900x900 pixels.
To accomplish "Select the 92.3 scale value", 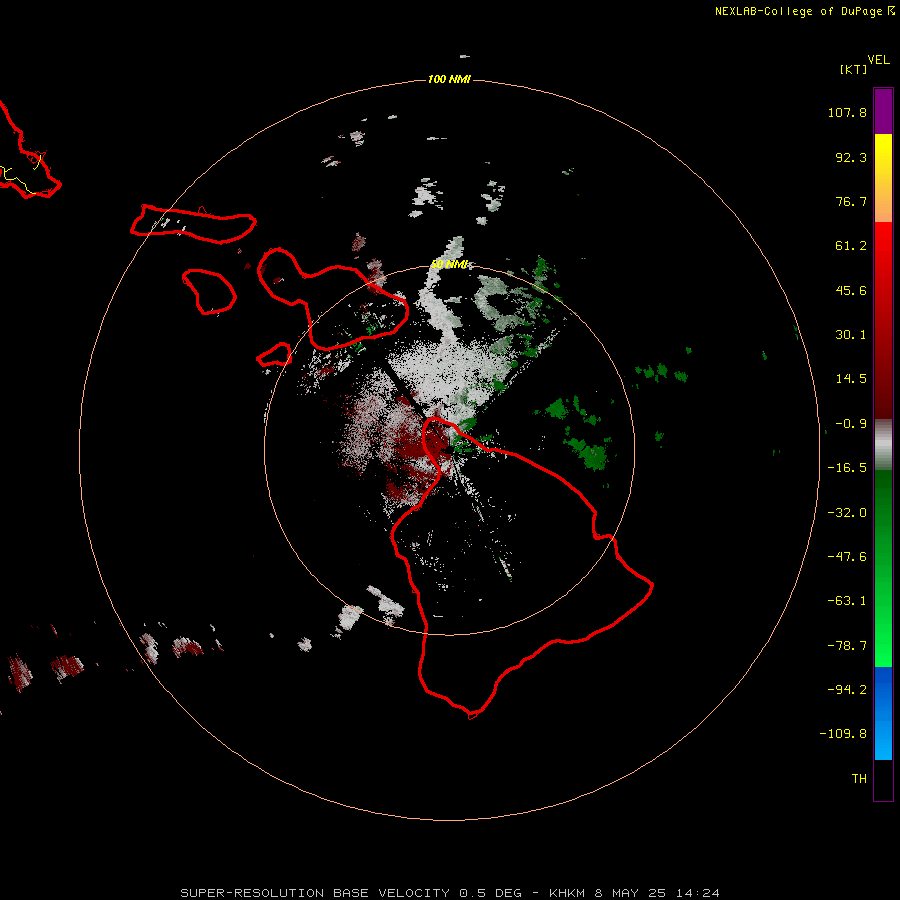I will click(851, 157).
